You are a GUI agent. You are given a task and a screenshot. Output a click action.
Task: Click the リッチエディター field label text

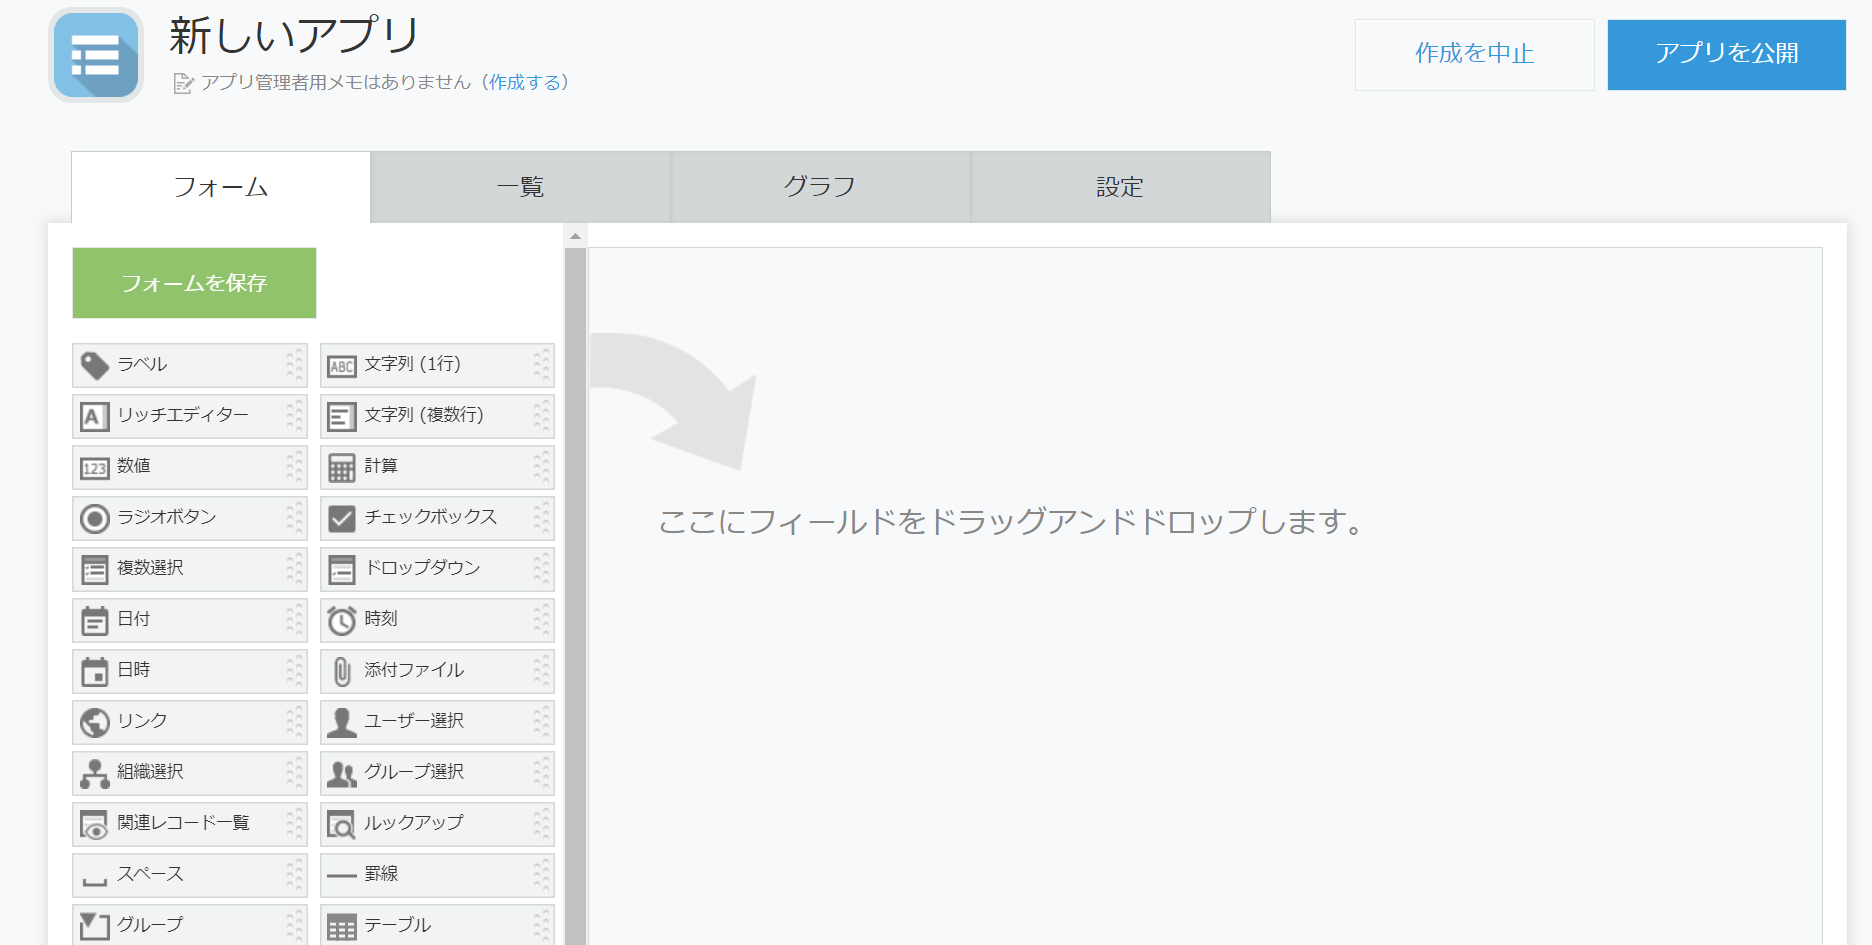click(183, 415)
